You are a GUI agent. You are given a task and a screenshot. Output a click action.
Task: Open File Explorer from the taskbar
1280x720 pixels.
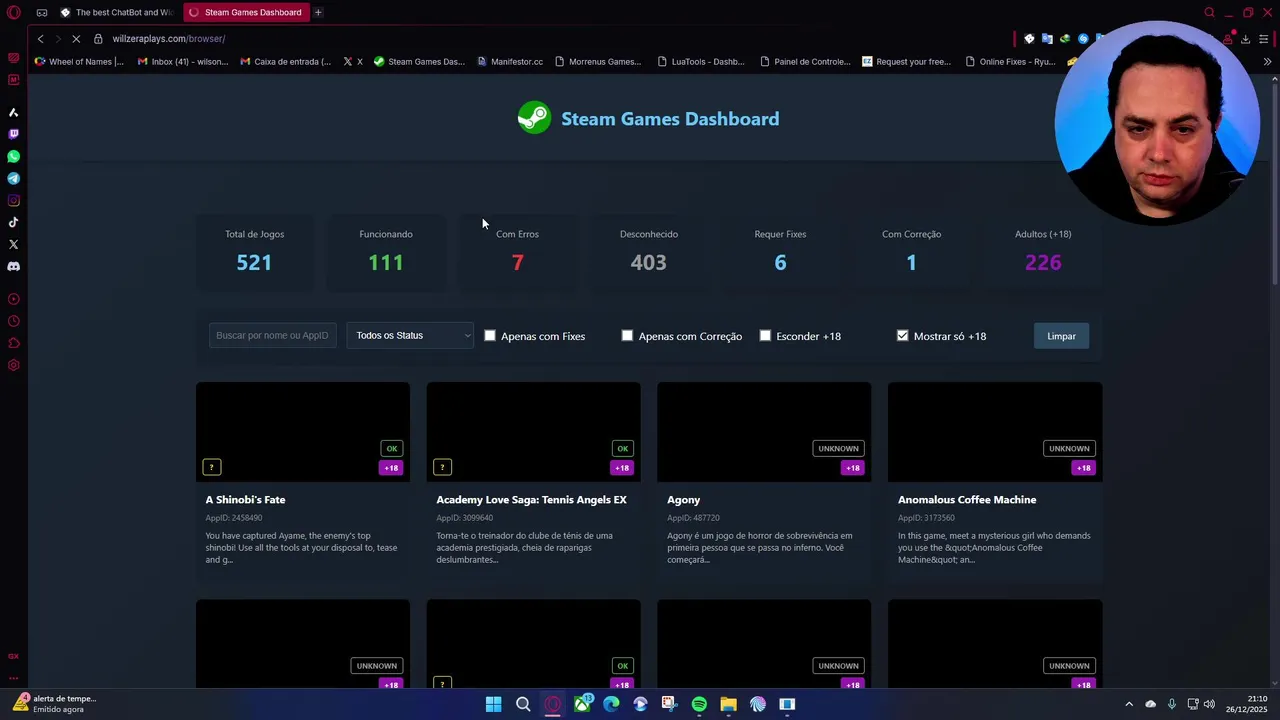pyautogui.click(x=728, y=704)
